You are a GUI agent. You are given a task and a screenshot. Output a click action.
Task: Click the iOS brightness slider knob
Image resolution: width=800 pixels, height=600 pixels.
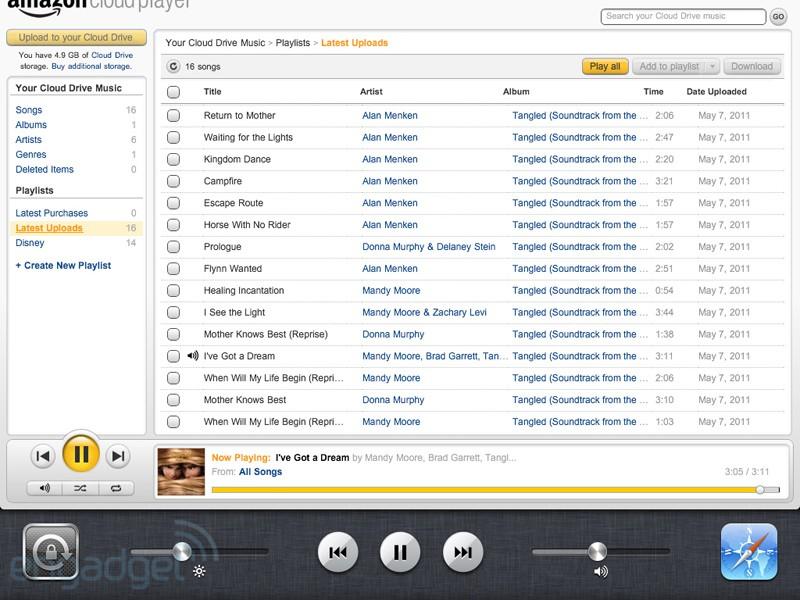[x=181, y=551]
